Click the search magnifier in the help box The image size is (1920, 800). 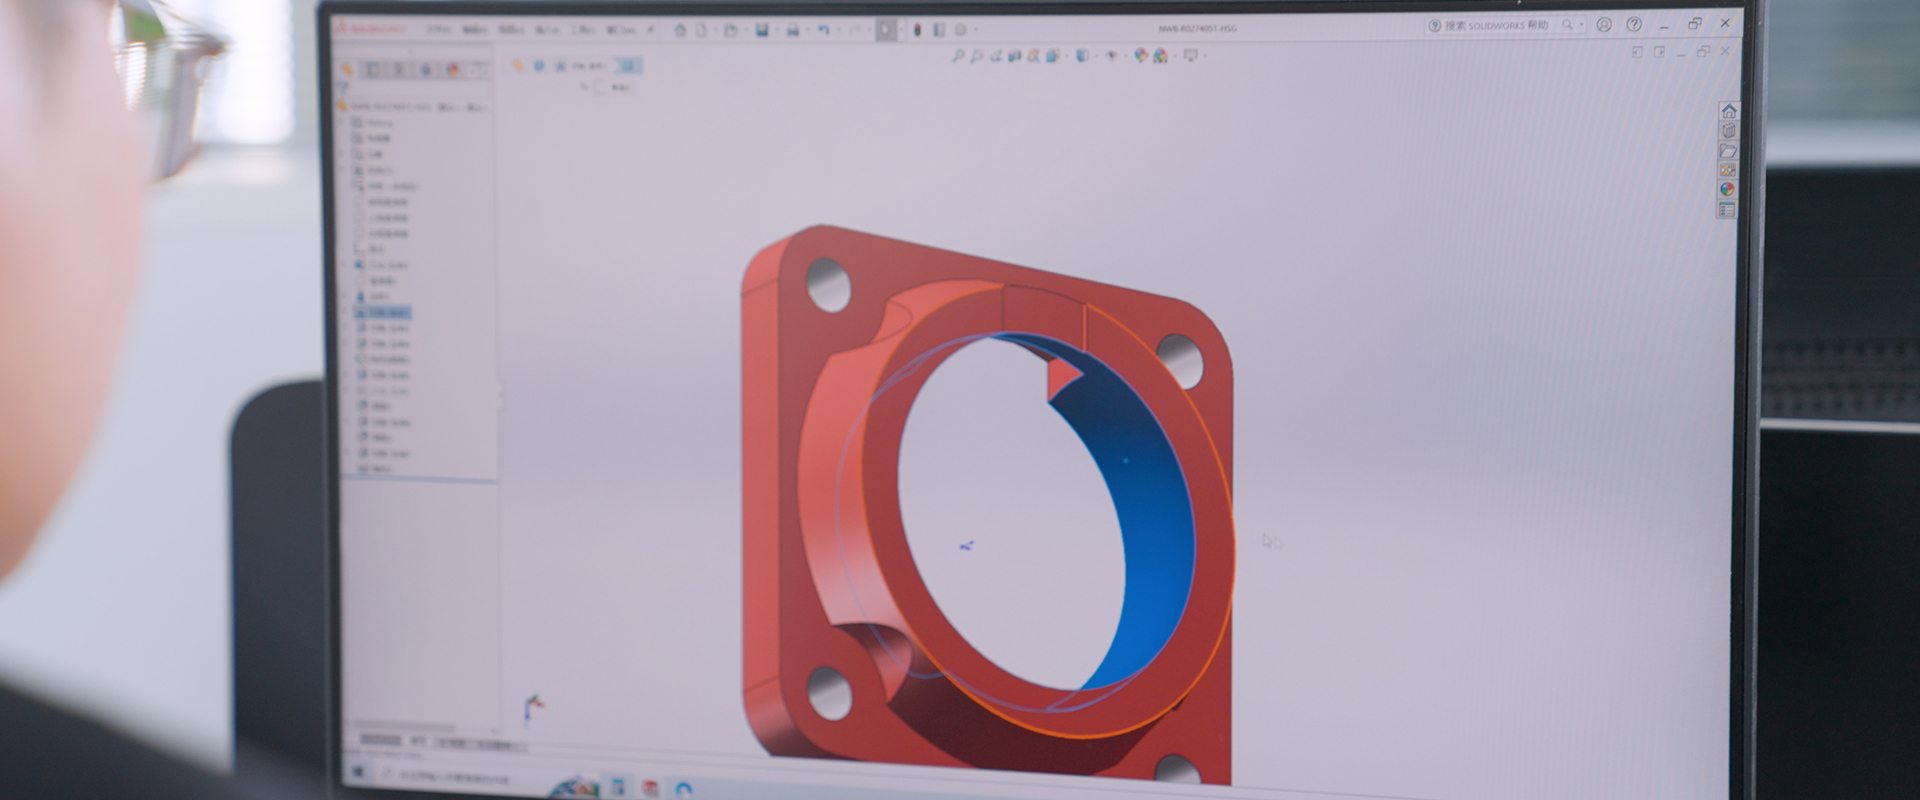1567,25
